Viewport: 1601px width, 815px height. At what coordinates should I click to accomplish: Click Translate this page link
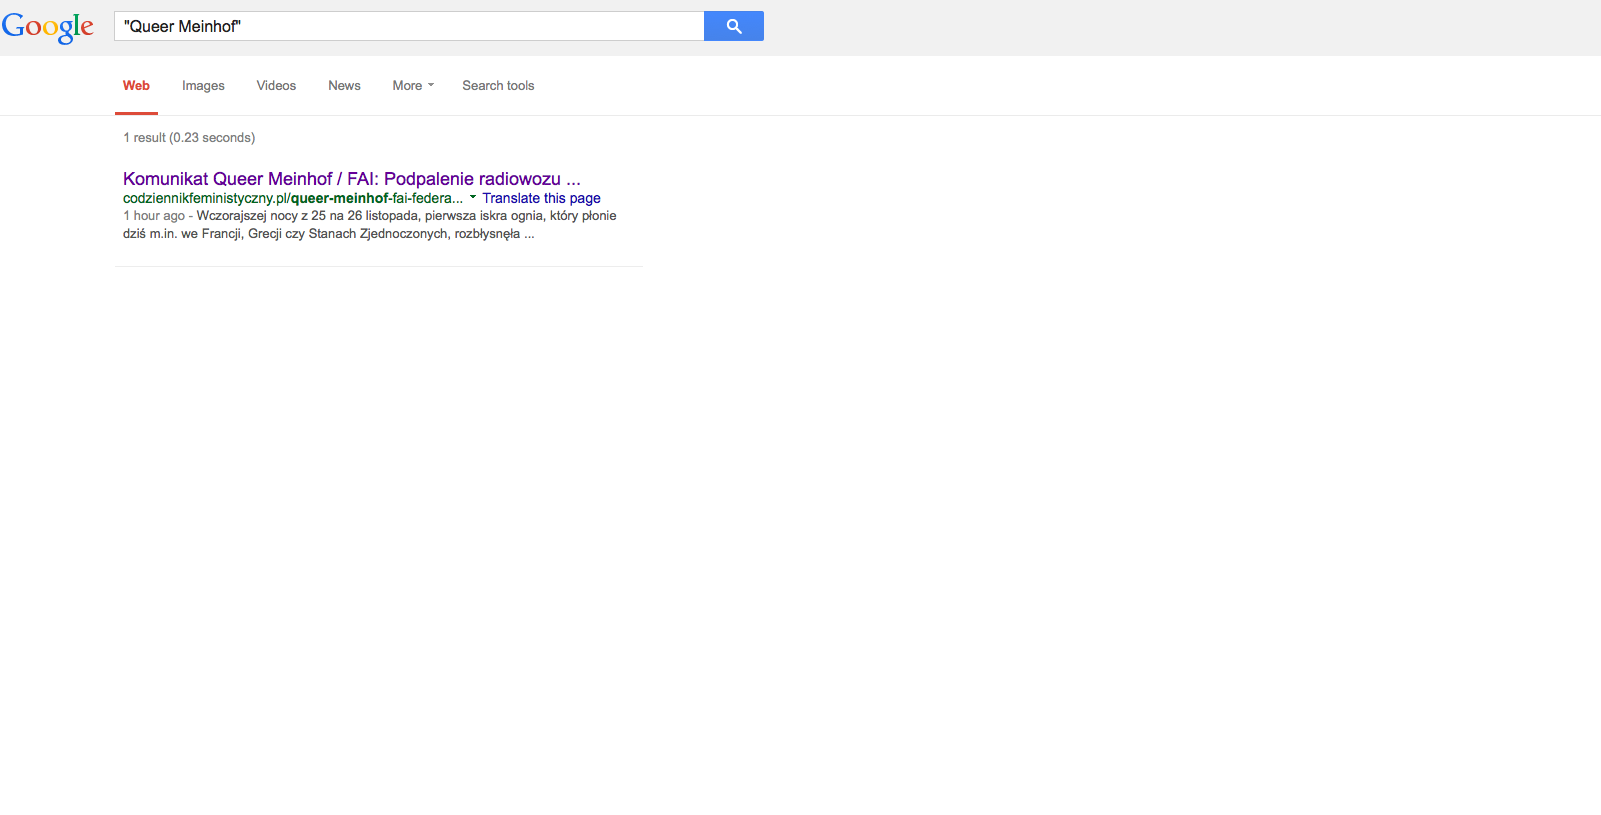[541, 198]
